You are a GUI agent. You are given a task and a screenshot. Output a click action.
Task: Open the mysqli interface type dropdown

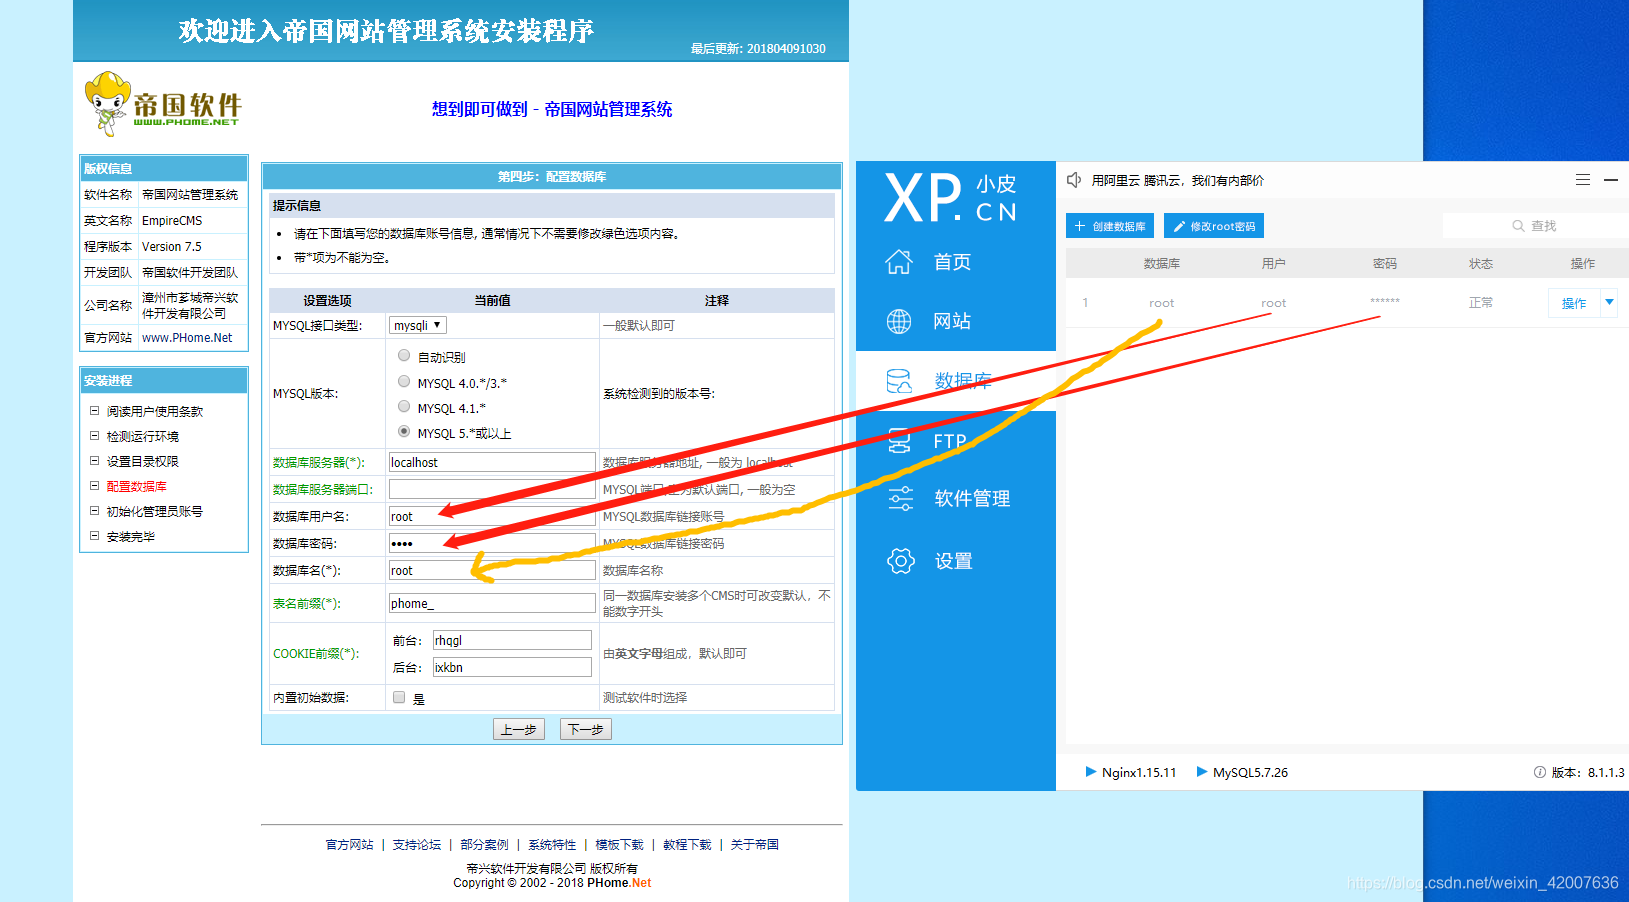click(x=418, y=325)
